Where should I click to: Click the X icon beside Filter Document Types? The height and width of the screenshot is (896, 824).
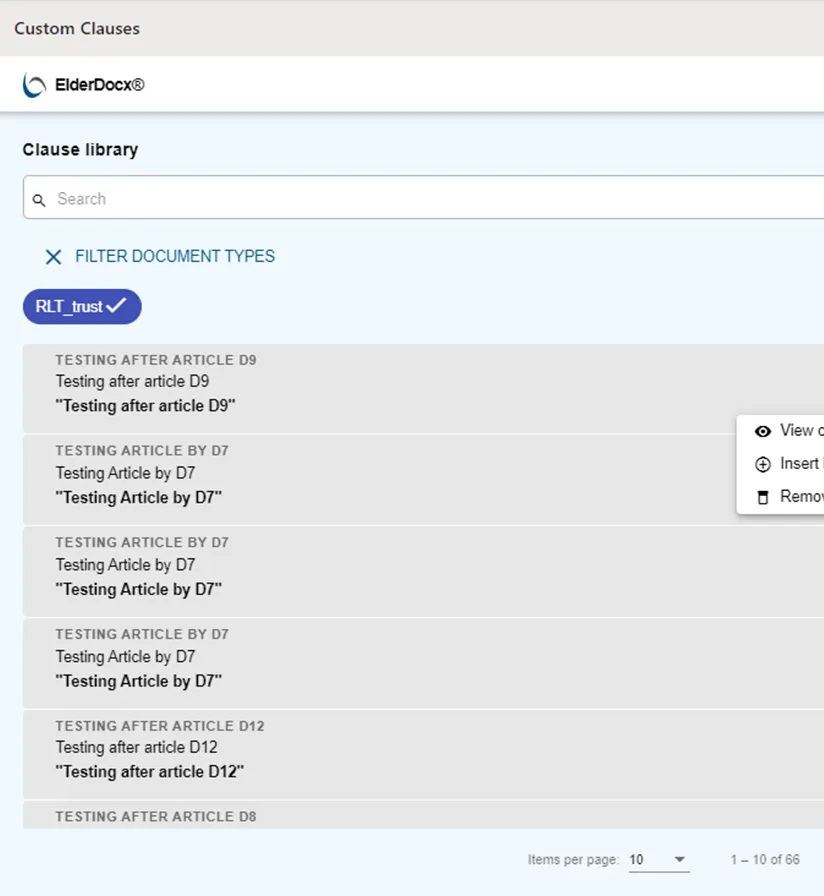point(53,257)
